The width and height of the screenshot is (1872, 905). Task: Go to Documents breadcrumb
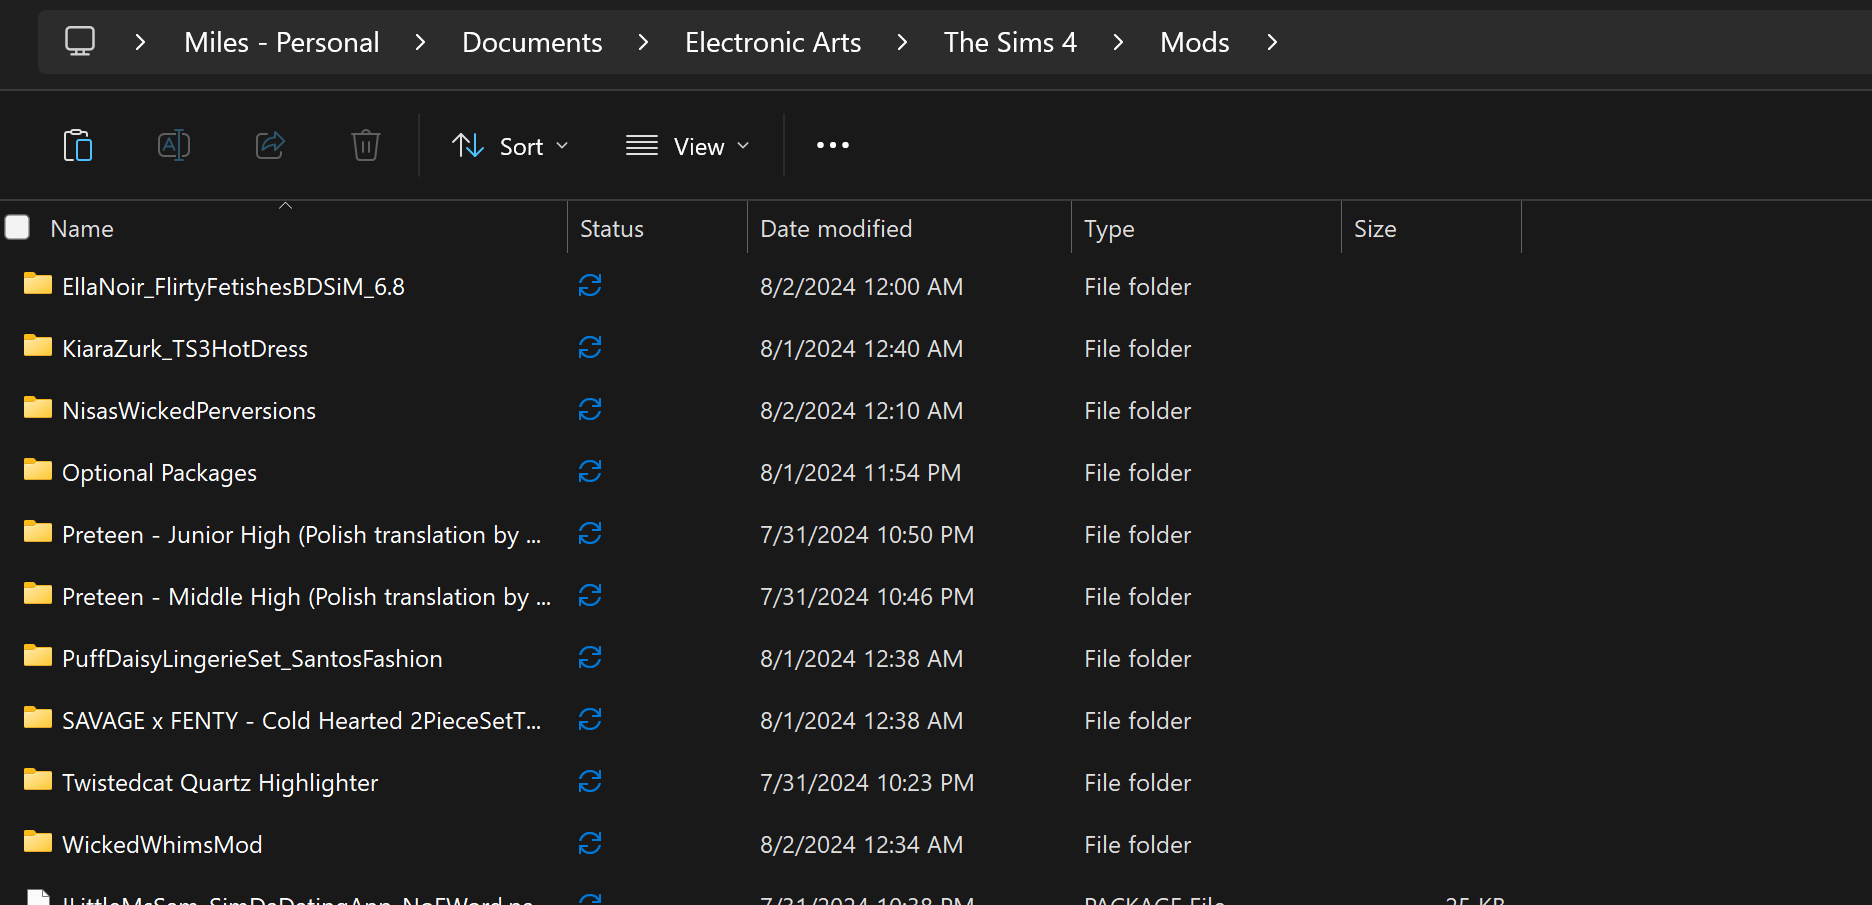[x=532, y=42]
